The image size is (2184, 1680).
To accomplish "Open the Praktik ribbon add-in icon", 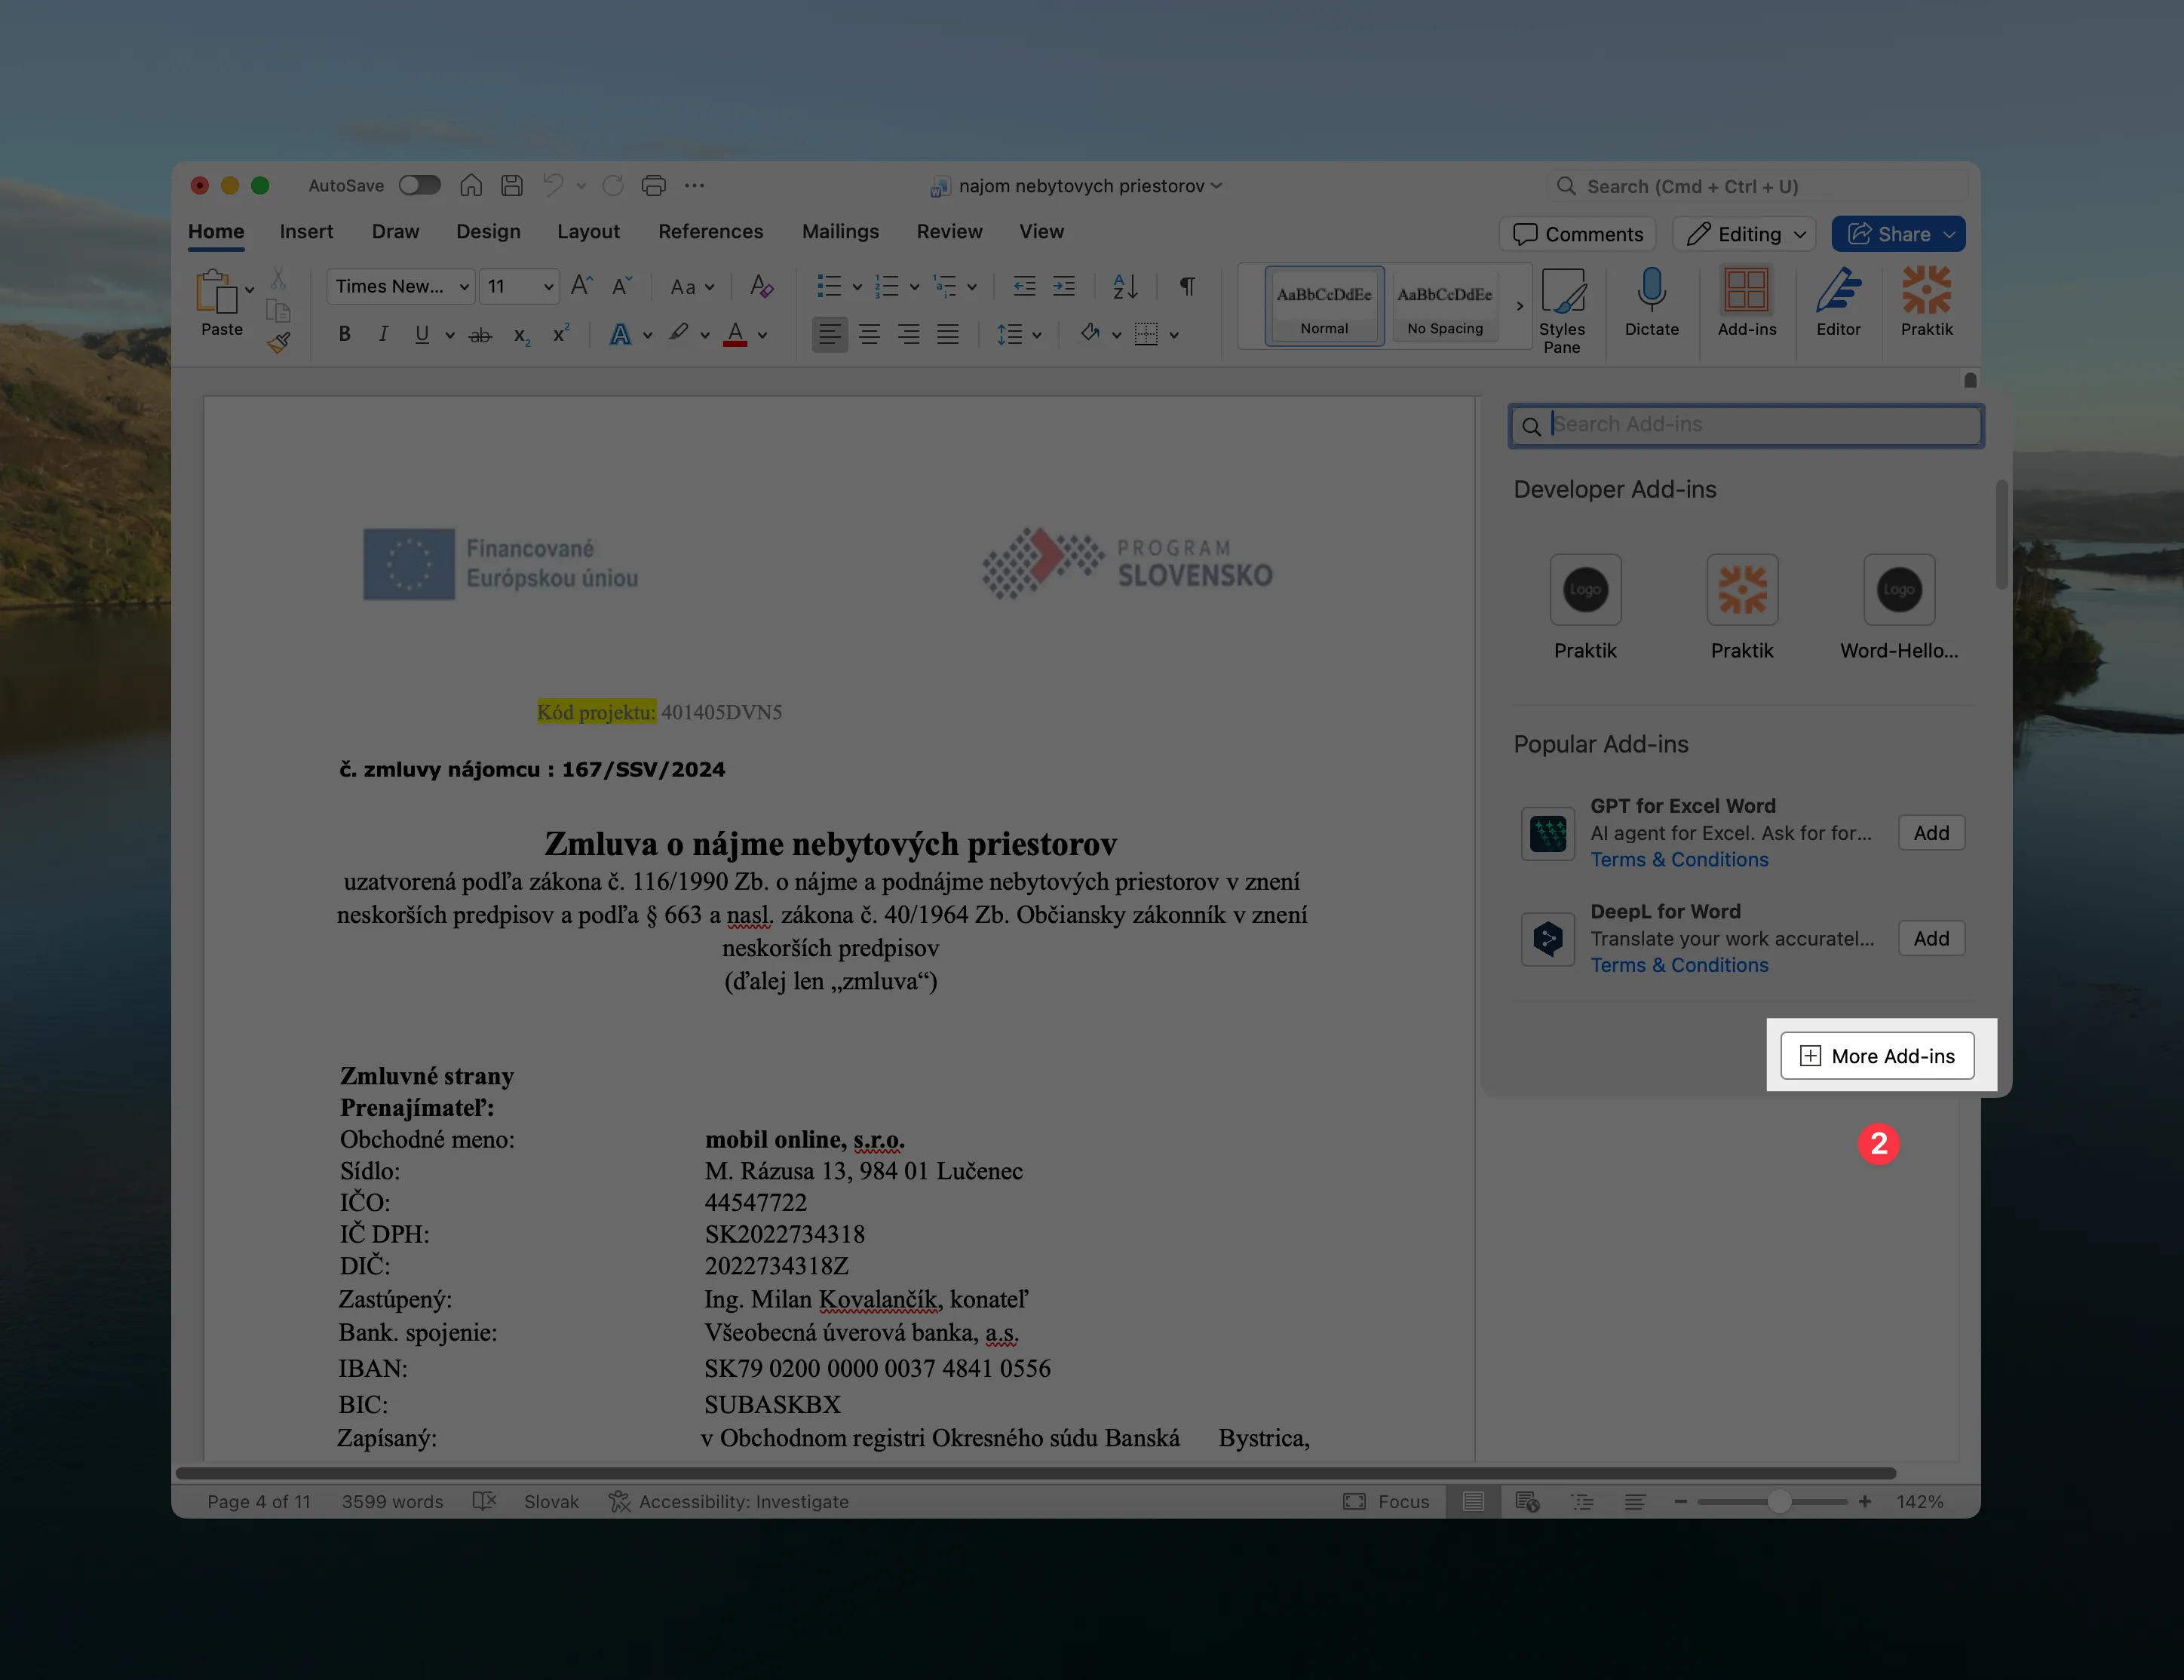I will point(1925,292).
